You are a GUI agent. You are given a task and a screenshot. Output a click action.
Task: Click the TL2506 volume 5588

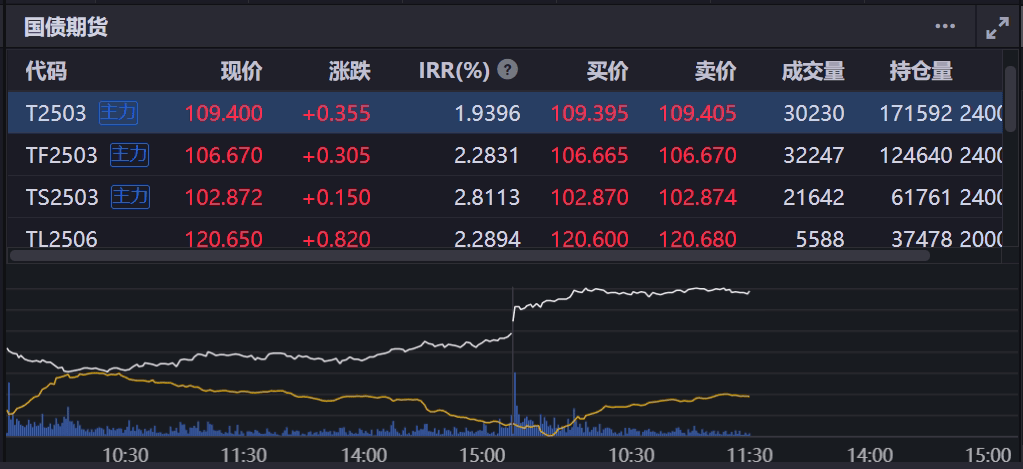pyautogui.click(x=820, y=239)
